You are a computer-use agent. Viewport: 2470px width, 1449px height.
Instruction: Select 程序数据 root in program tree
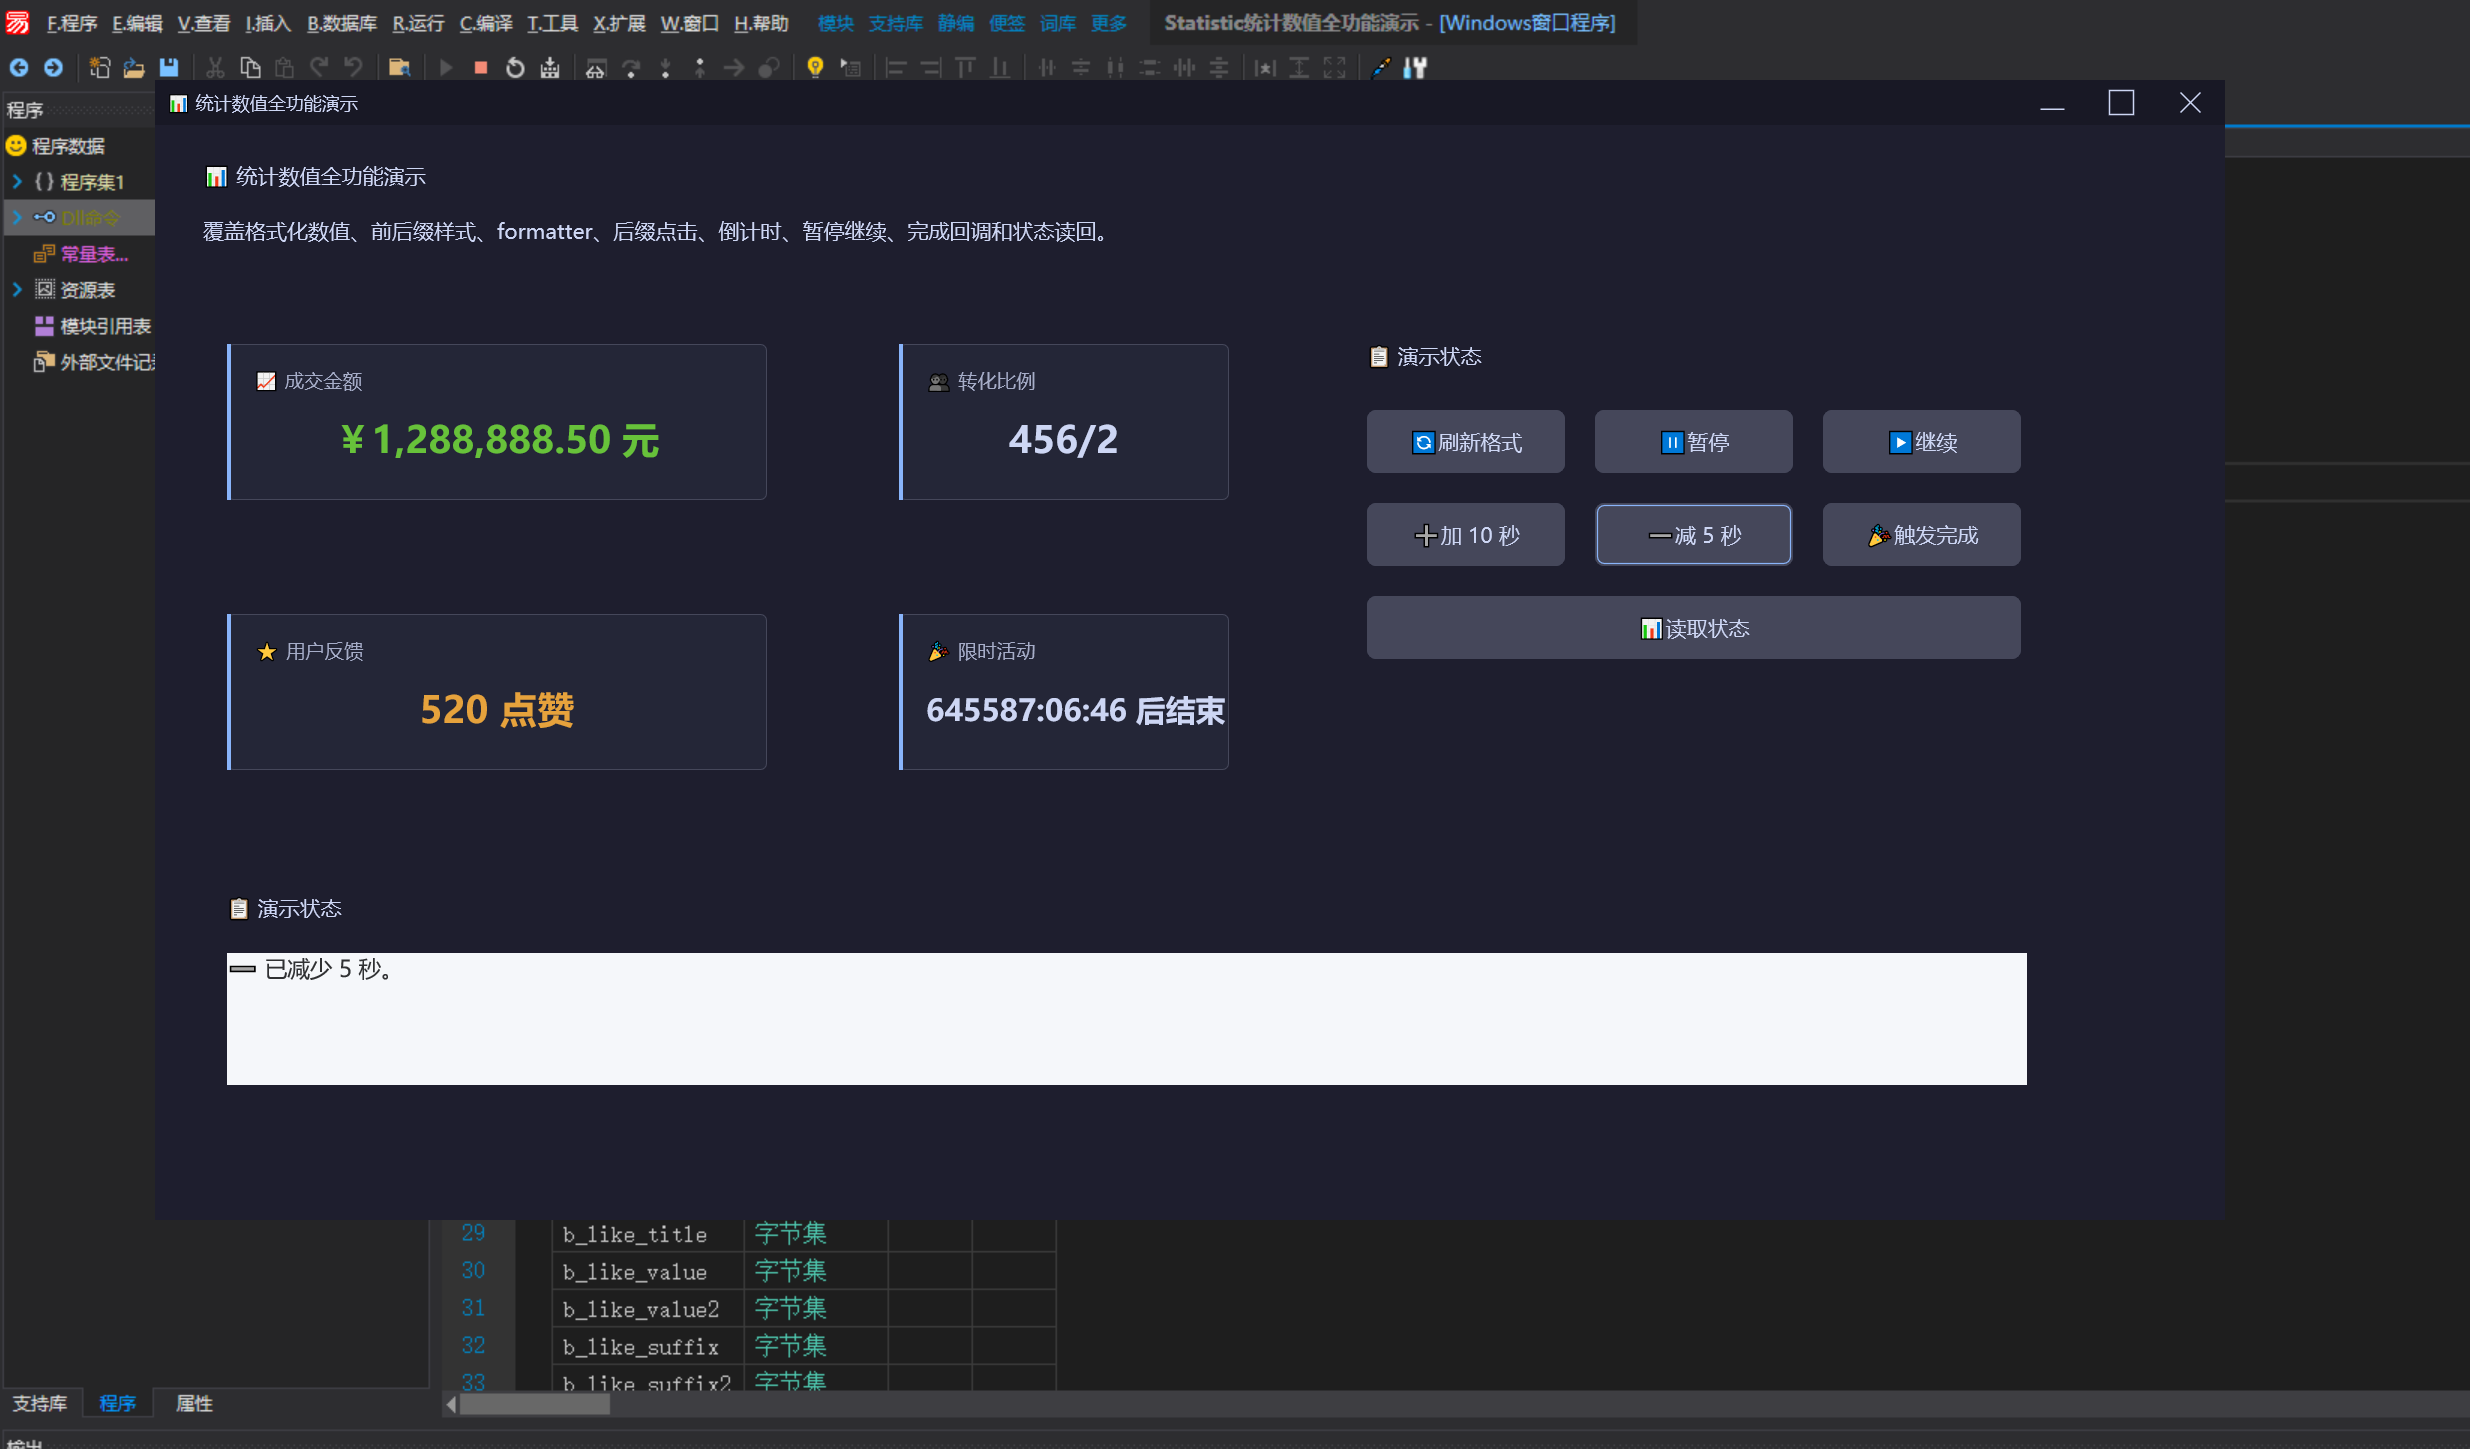pyautogui.click(x=68, y=146)
